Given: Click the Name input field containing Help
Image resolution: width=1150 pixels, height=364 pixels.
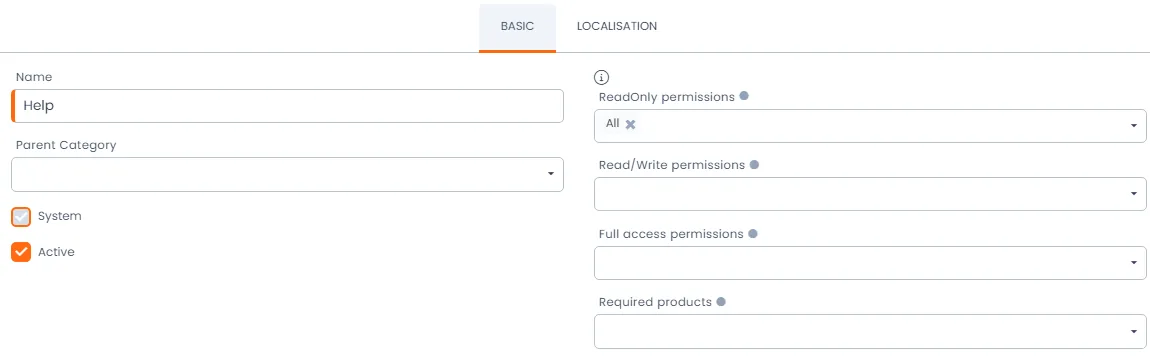Looking at the screenshot, I should click(288, 106).
